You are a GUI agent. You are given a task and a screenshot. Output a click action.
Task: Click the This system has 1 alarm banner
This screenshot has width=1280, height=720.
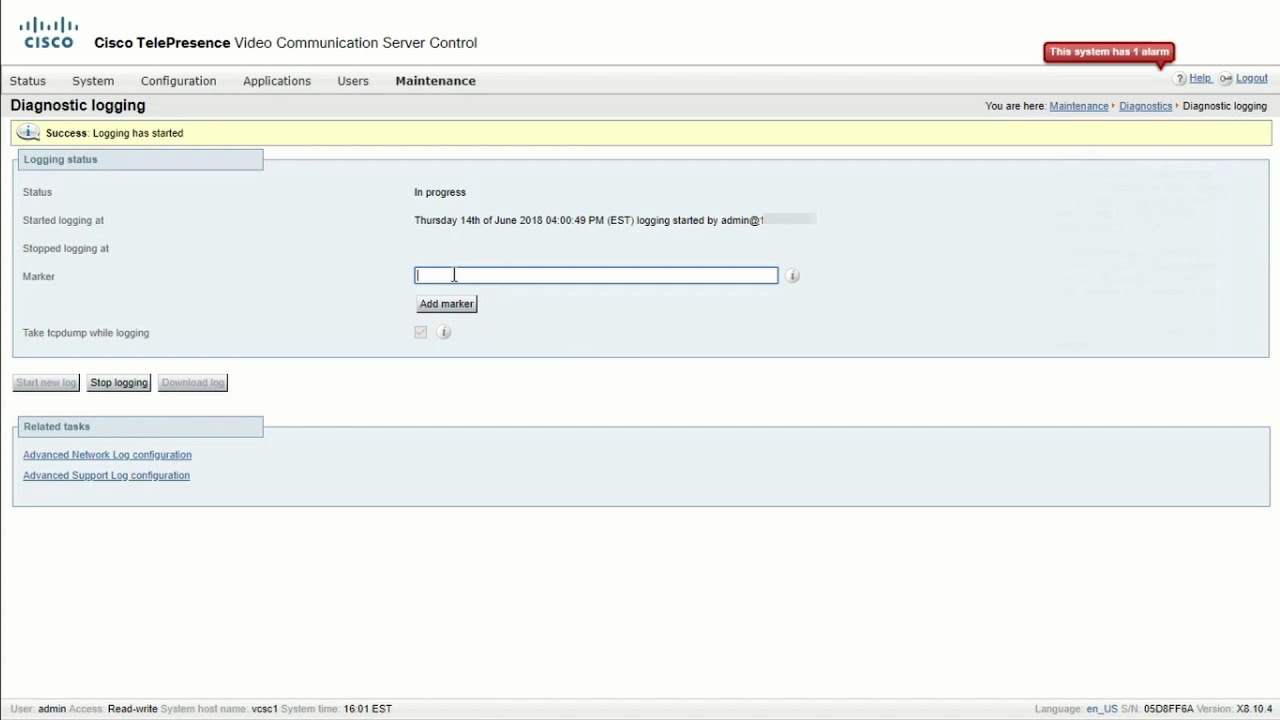(1109, 52)
